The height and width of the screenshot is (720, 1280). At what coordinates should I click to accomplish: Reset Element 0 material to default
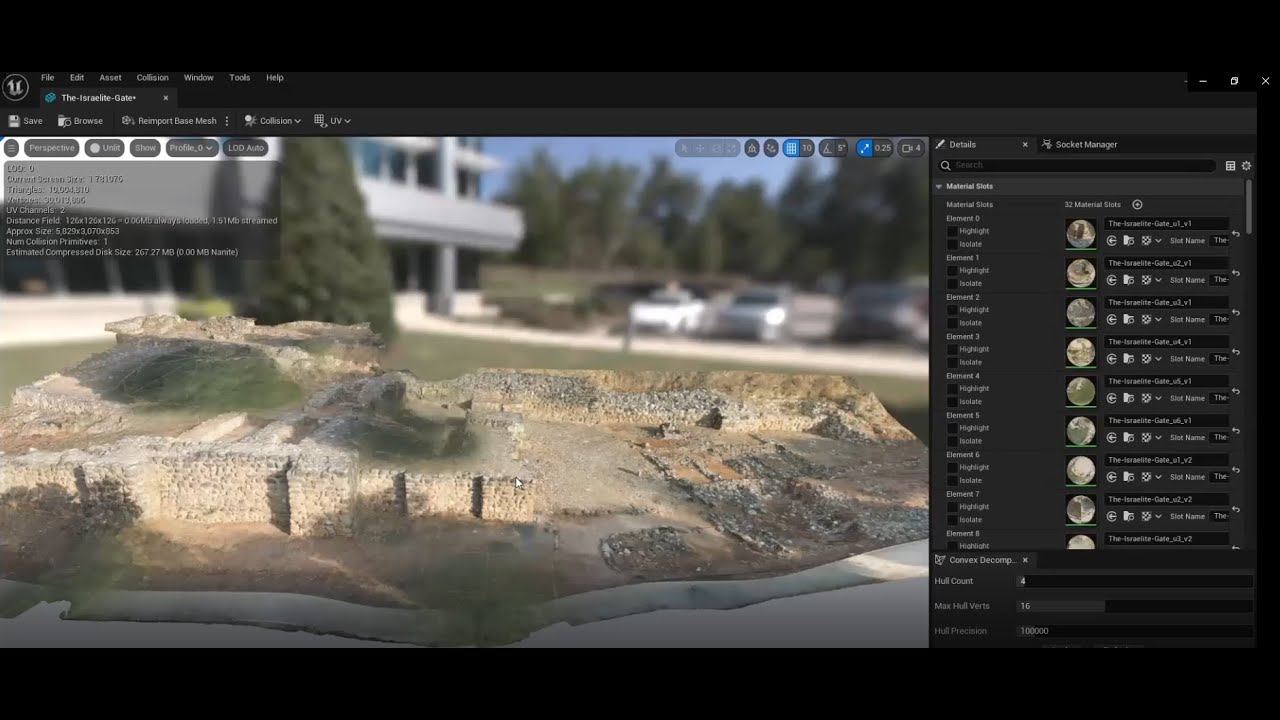pyautogui.click(x=1236, y=234)
